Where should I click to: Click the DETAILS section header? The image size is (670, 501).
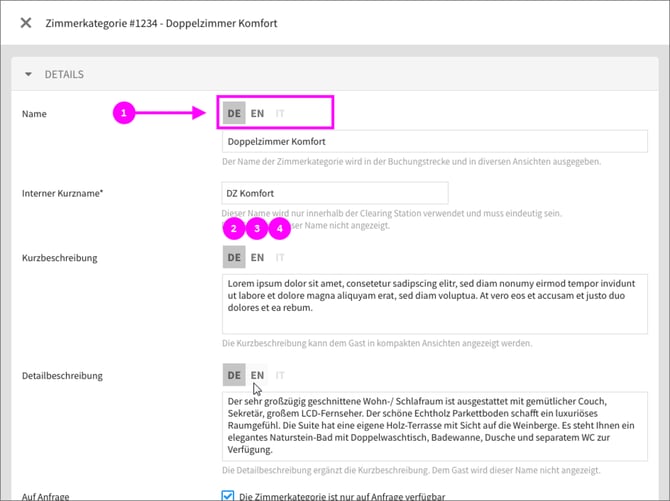tap(64, 74)
